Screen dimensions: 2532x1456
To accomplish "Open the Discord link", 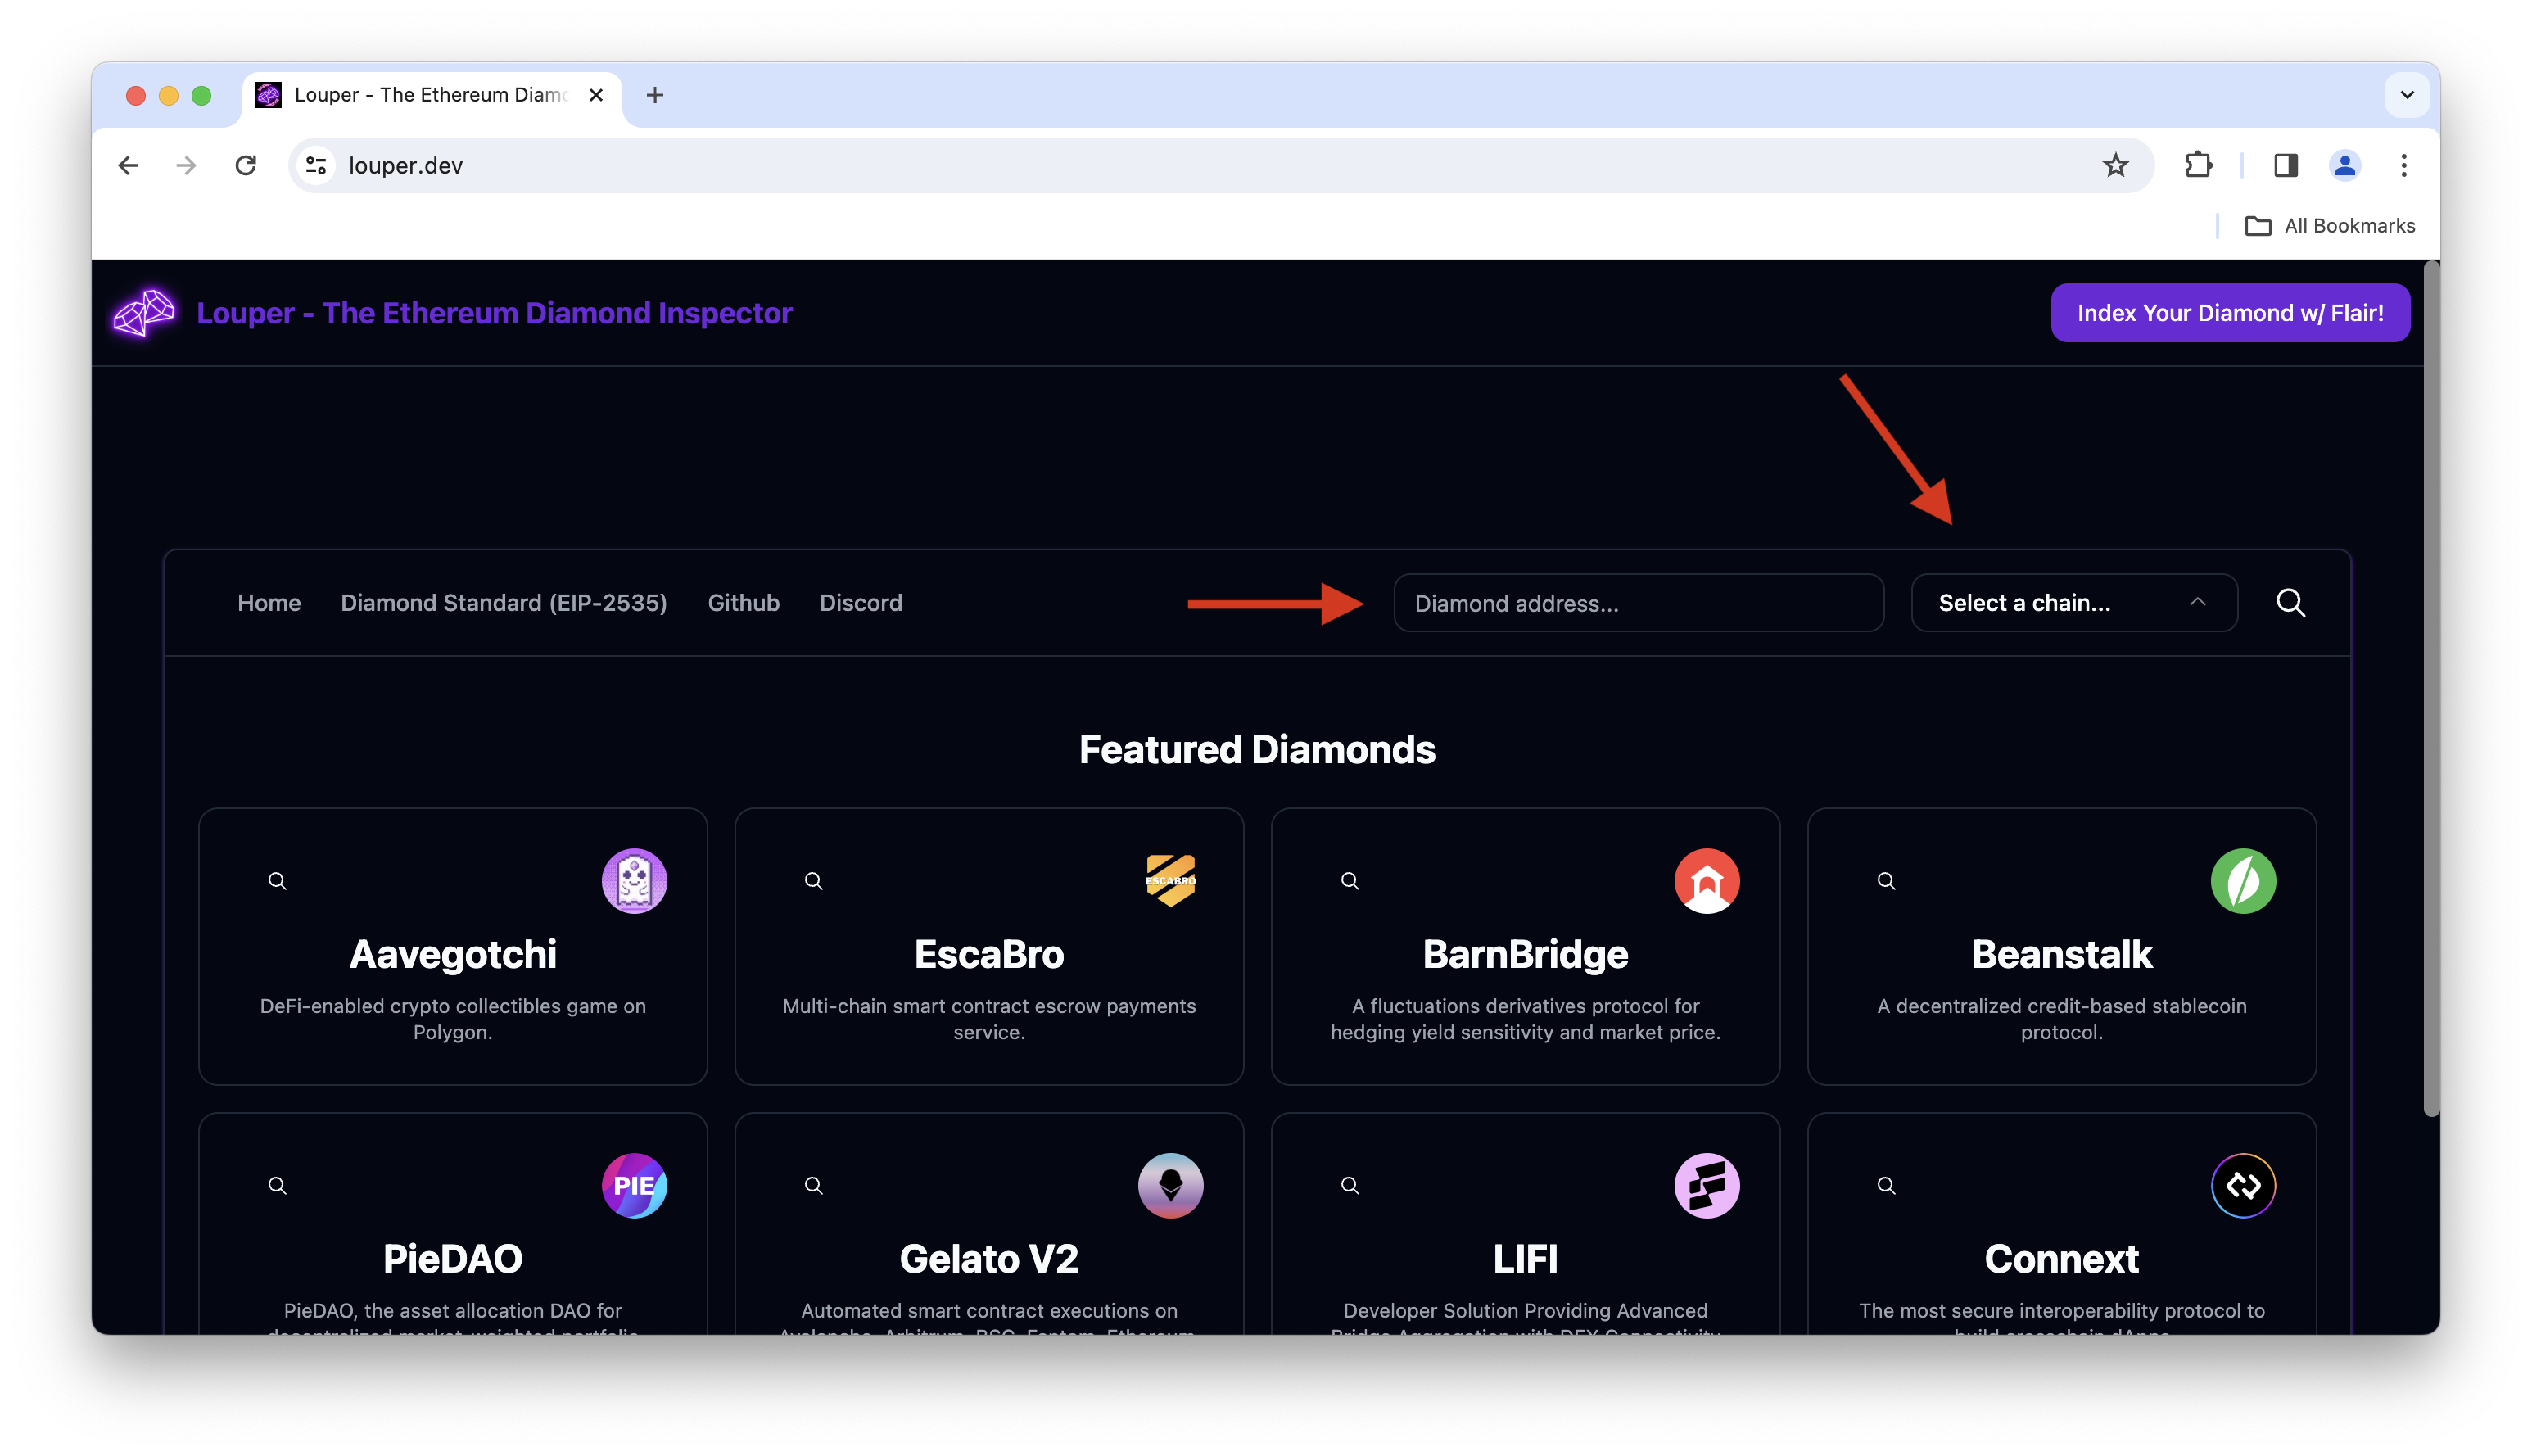I will pos(860,603).
